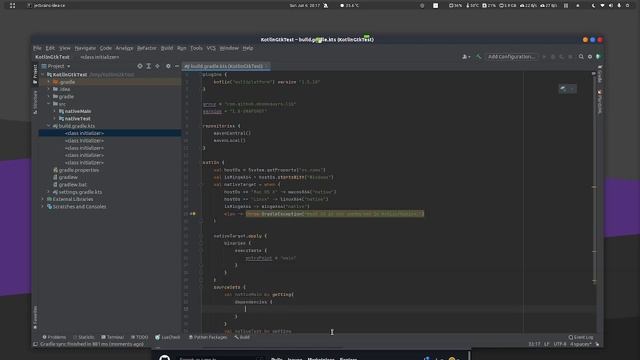Image resolution: width=640 pixels, height=360 pixels.
Task: Click the intention bulb in gutter
Action: (193, 213)
